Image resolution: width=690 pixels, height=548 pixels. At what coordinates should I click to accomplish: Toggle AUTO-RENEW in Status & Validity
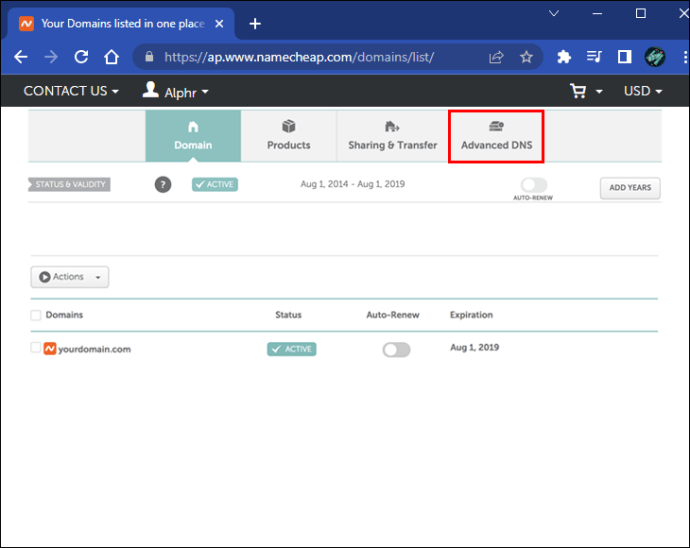point(534,184)
